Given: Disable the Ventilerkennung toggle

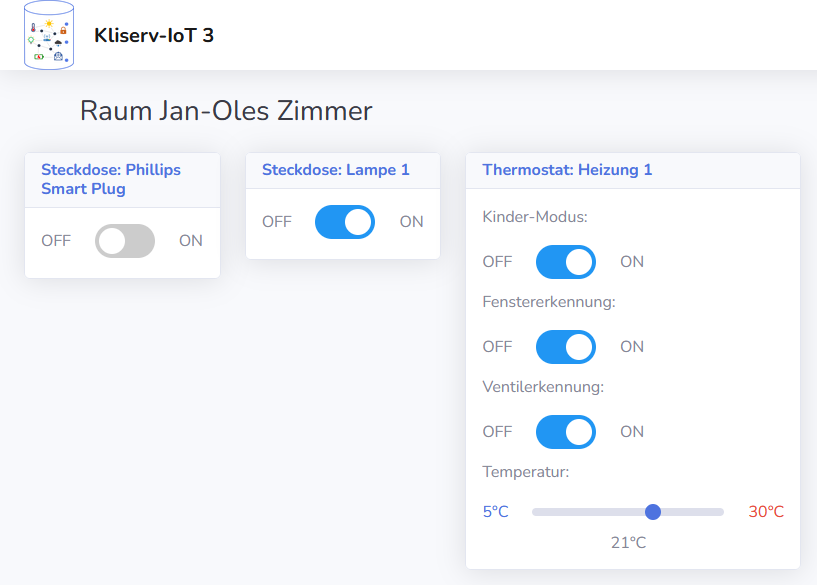Looking at the screenshot, I should point(566,432).
